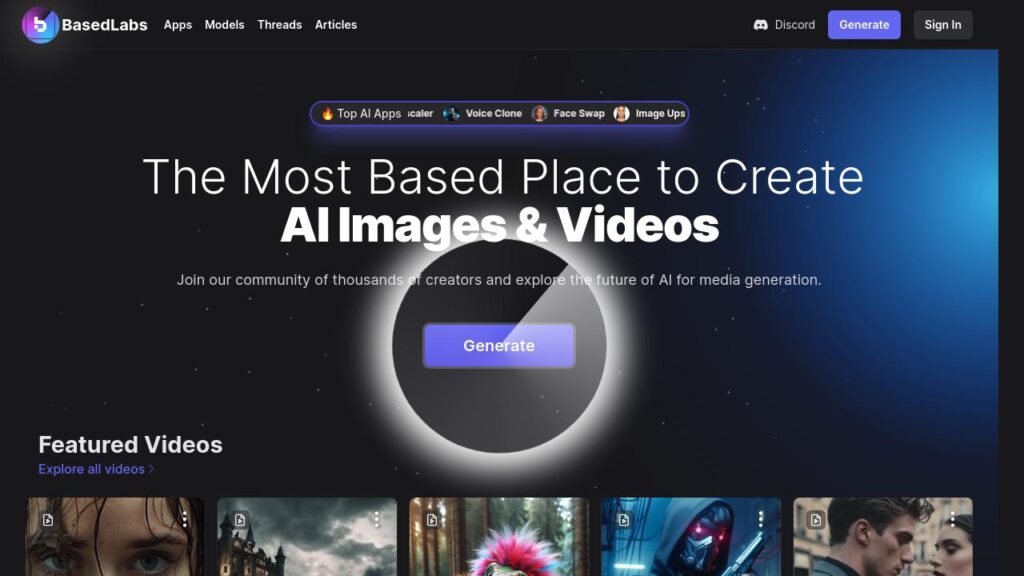
Task: Go to the Threads section
Action: coord(279,25)
